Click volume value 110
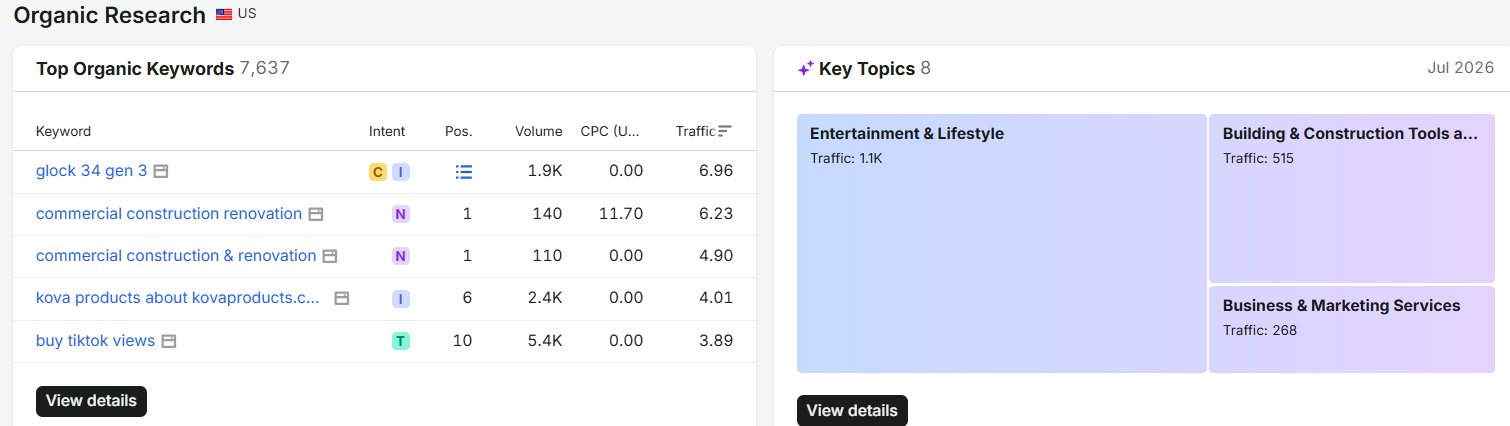1510x426 pixels. click(x=547, y=256)
